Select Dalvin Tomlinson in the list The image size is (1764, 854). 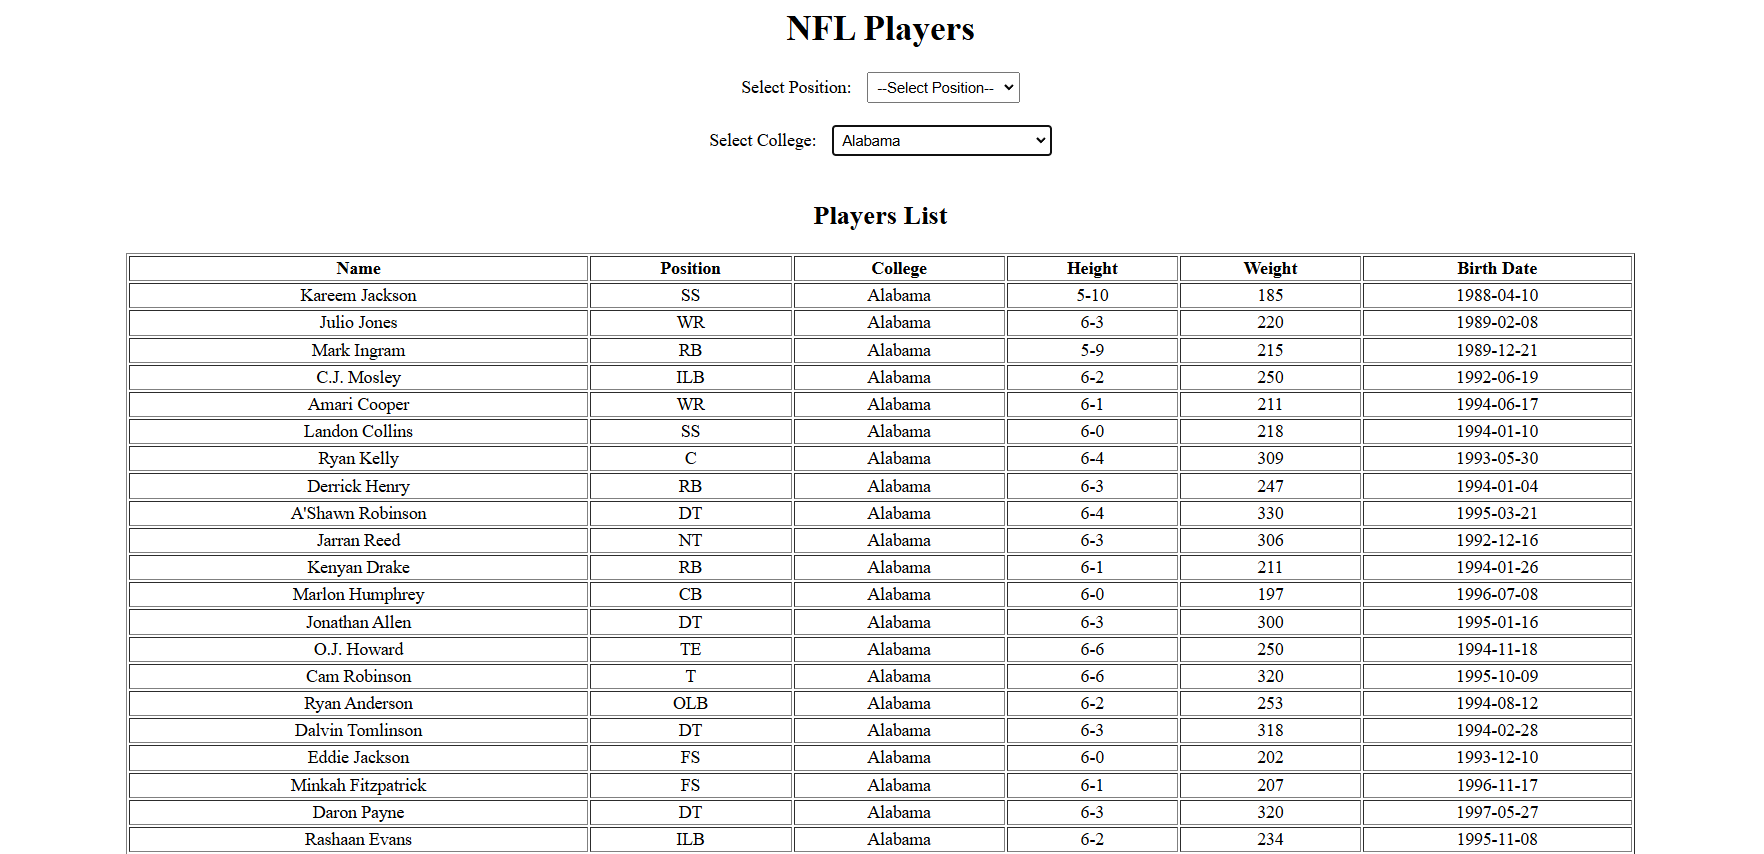point(358,730)
